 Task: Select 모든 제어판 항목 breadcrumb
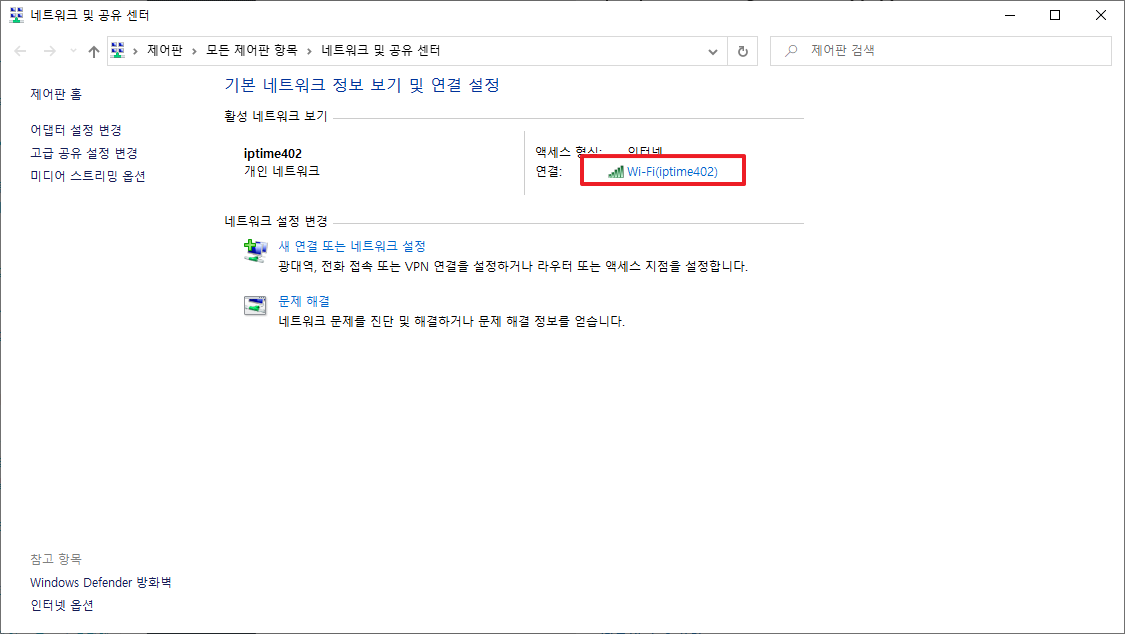click(252, 50)
